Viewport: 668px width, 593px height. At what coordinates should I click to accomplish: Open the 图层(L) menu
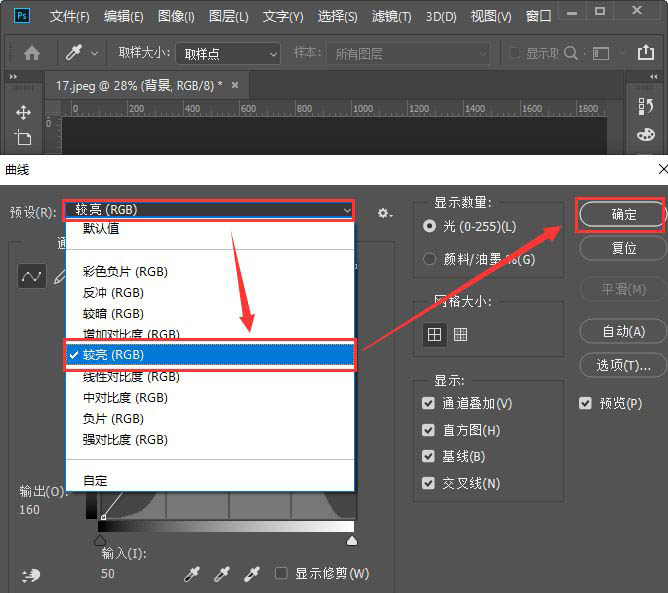229,16
